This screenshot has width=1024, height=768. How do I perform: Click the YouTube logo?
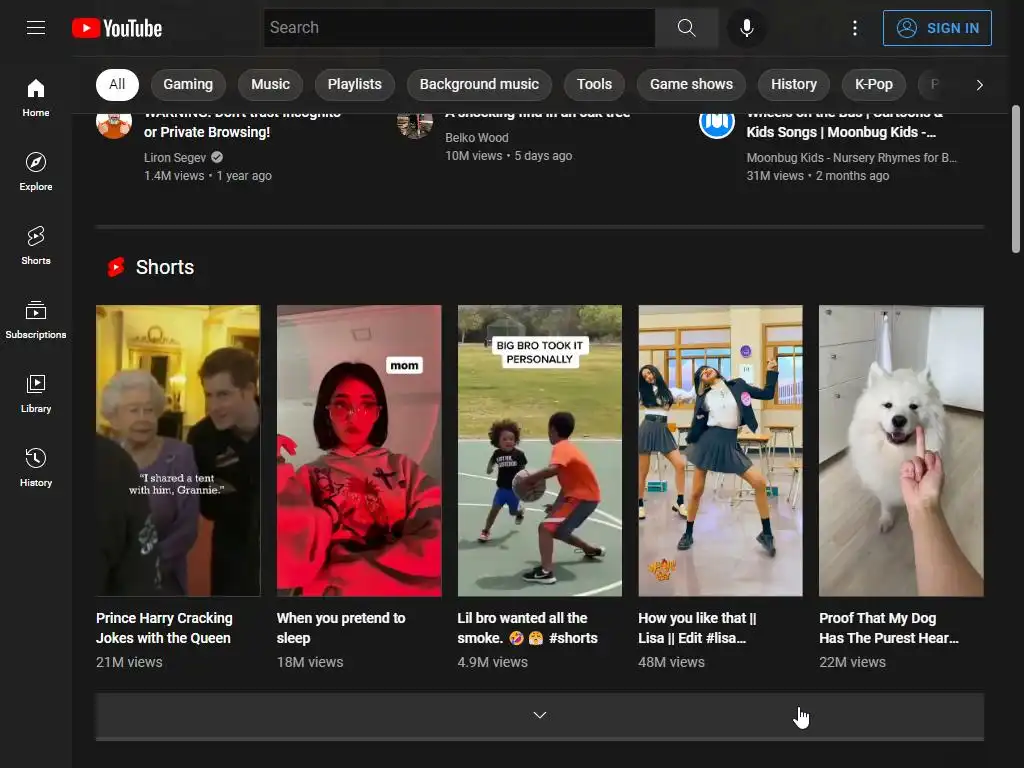(117, 28)
